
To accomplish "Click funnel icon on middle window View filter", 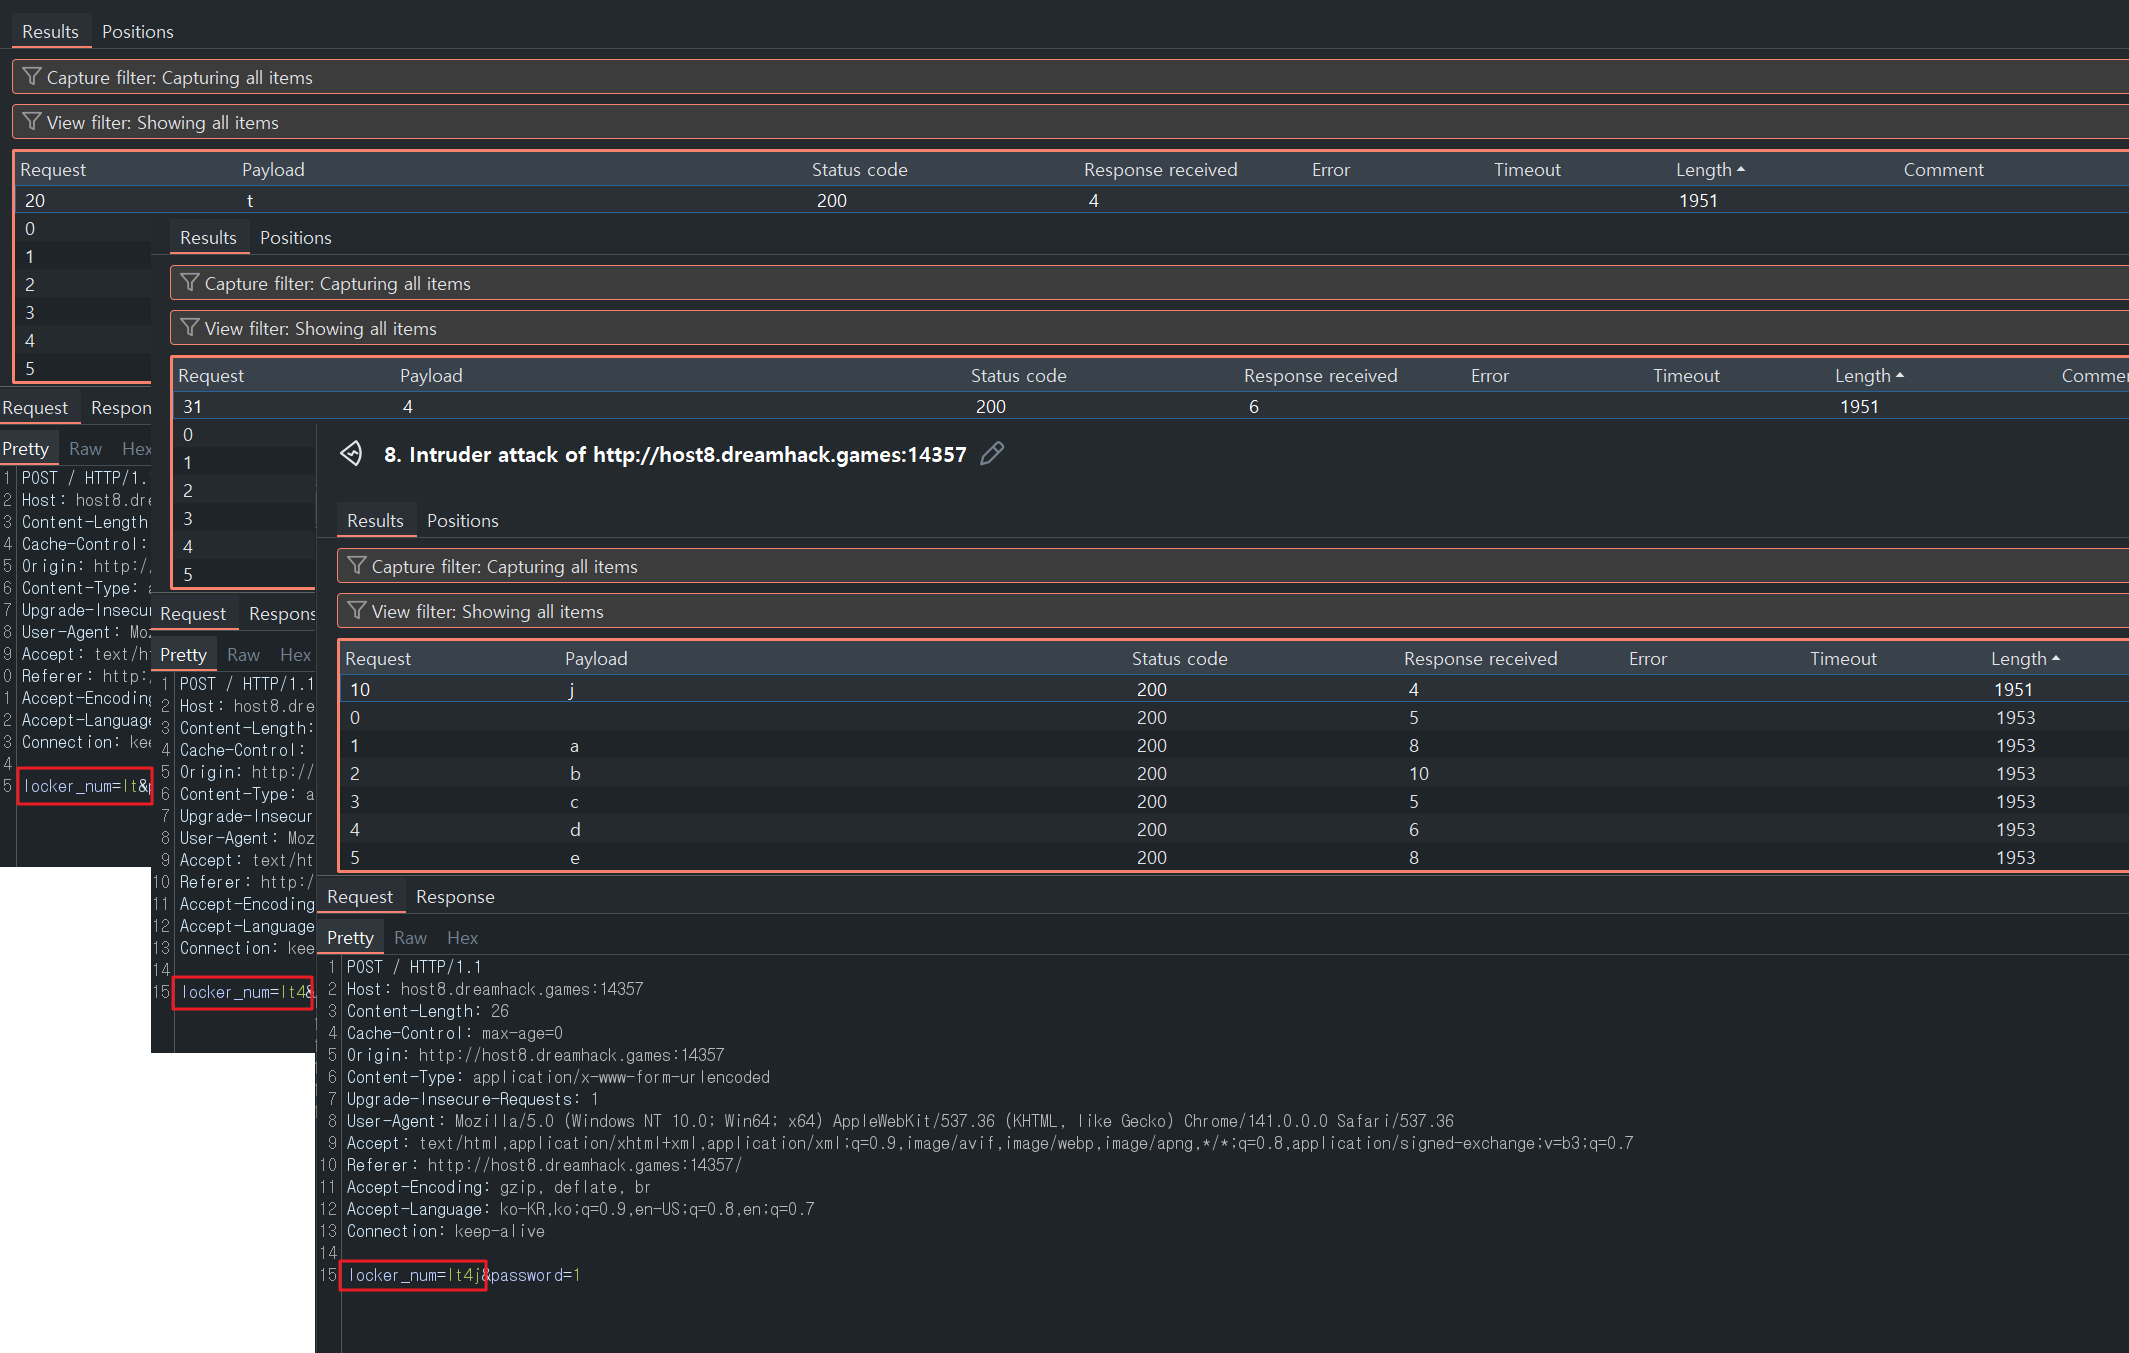I will (x=189, y=328).
